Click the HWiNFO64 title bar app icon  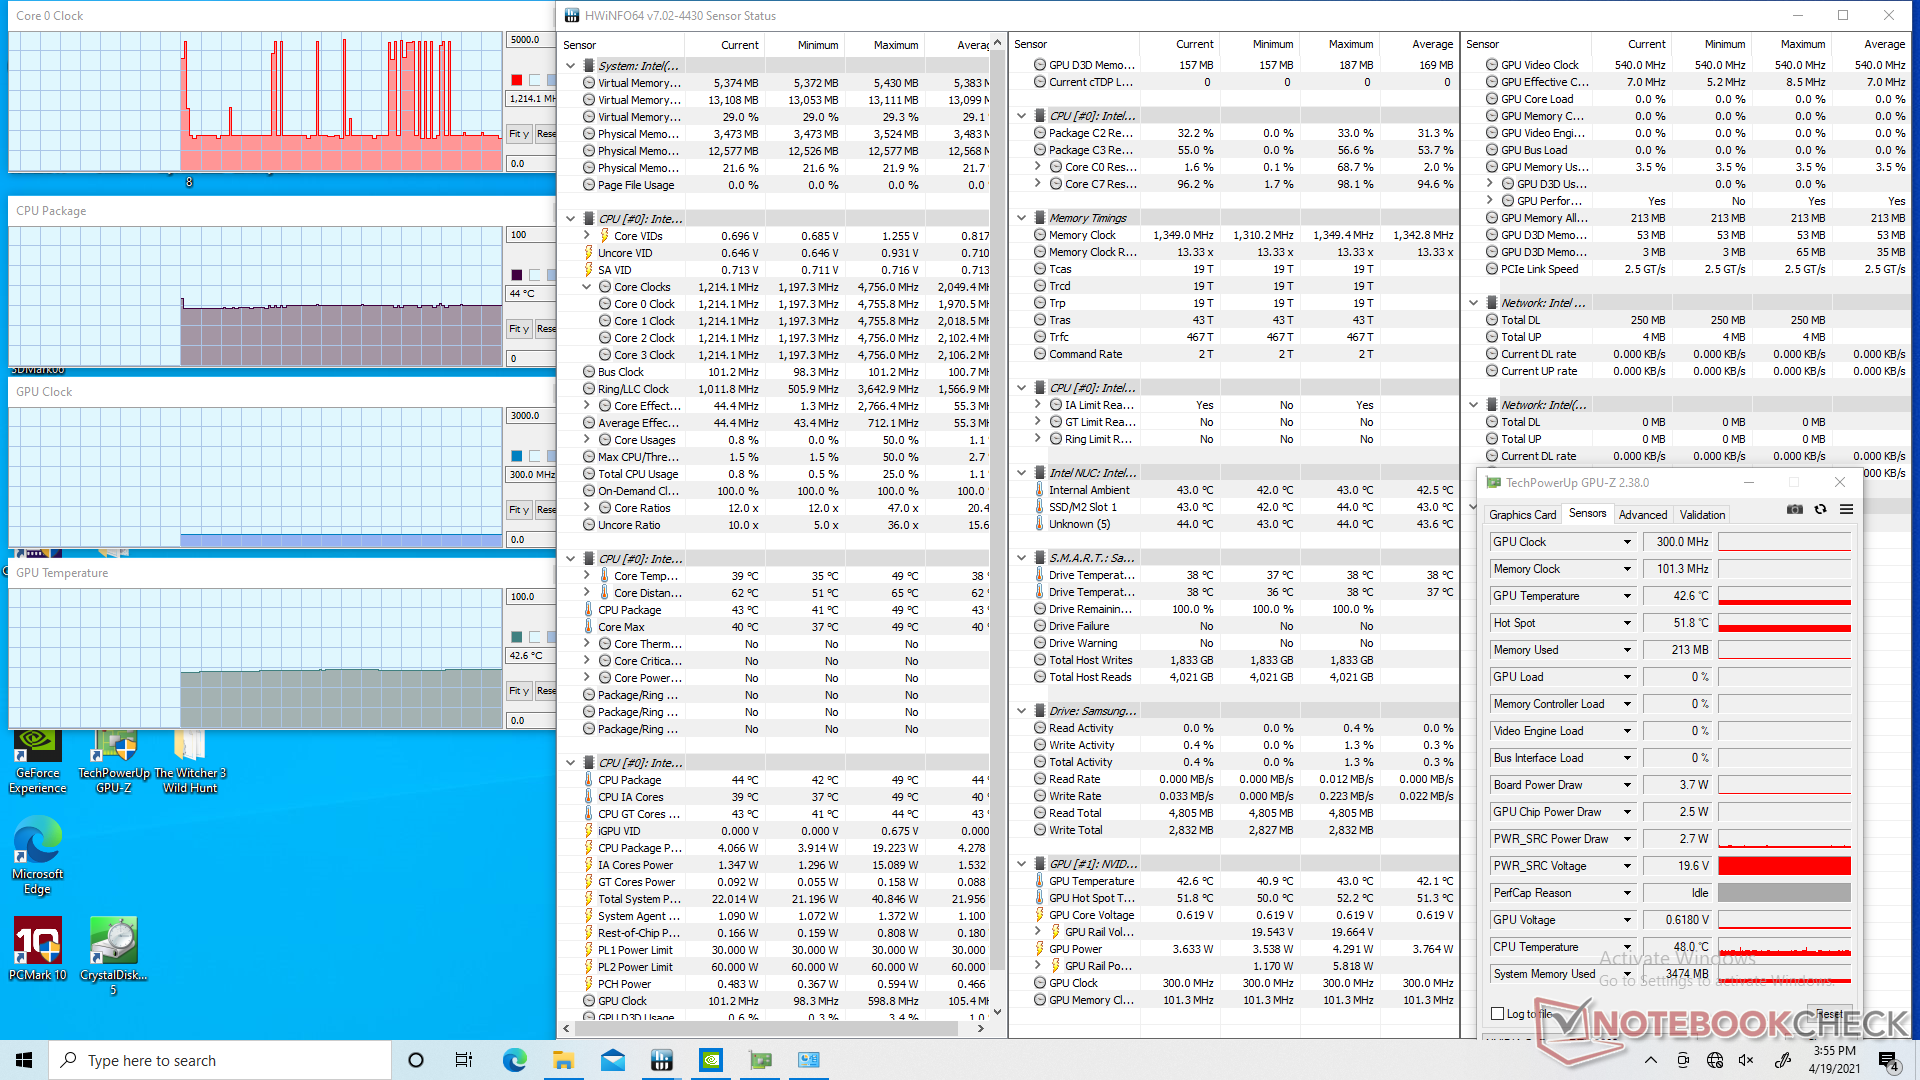click(x=572, y=15)
